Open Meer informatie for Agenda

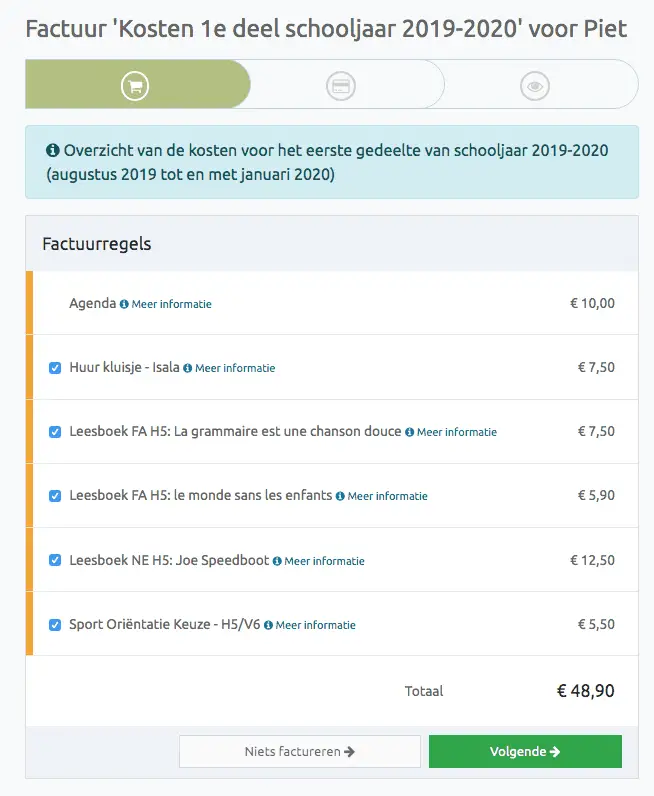point(172,304)
